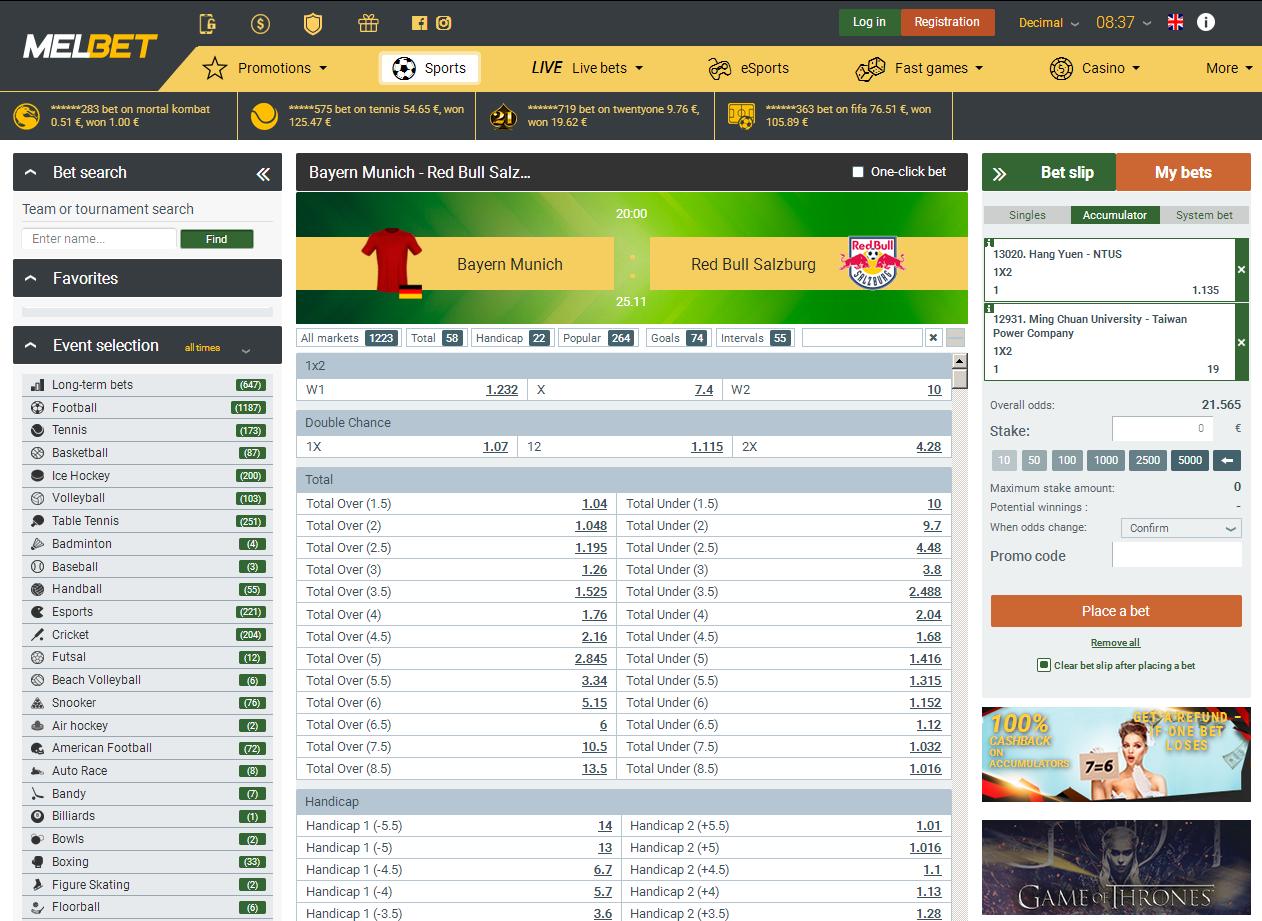Viewport: 1262px width, 921px height.
Task: Enable the One-click bet checkbox
Action: [857, 172]
